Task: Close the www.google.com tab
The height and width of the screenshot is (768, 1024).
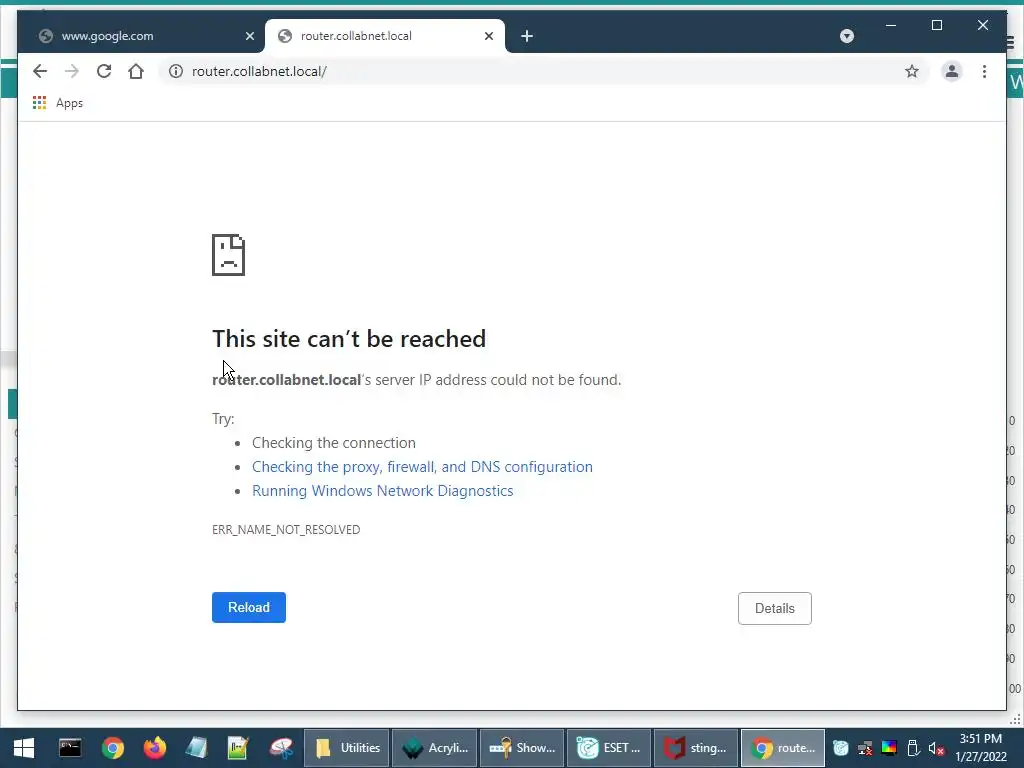Action: (249, 36)
